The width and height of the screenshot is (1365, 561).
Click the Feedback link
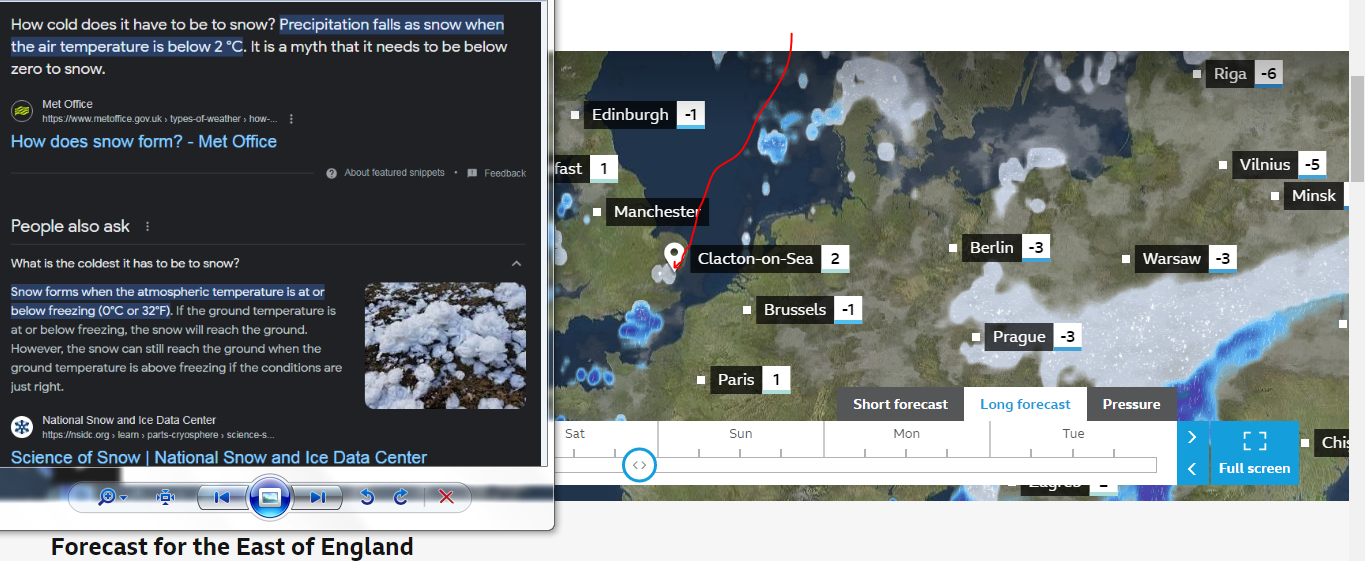505,173
